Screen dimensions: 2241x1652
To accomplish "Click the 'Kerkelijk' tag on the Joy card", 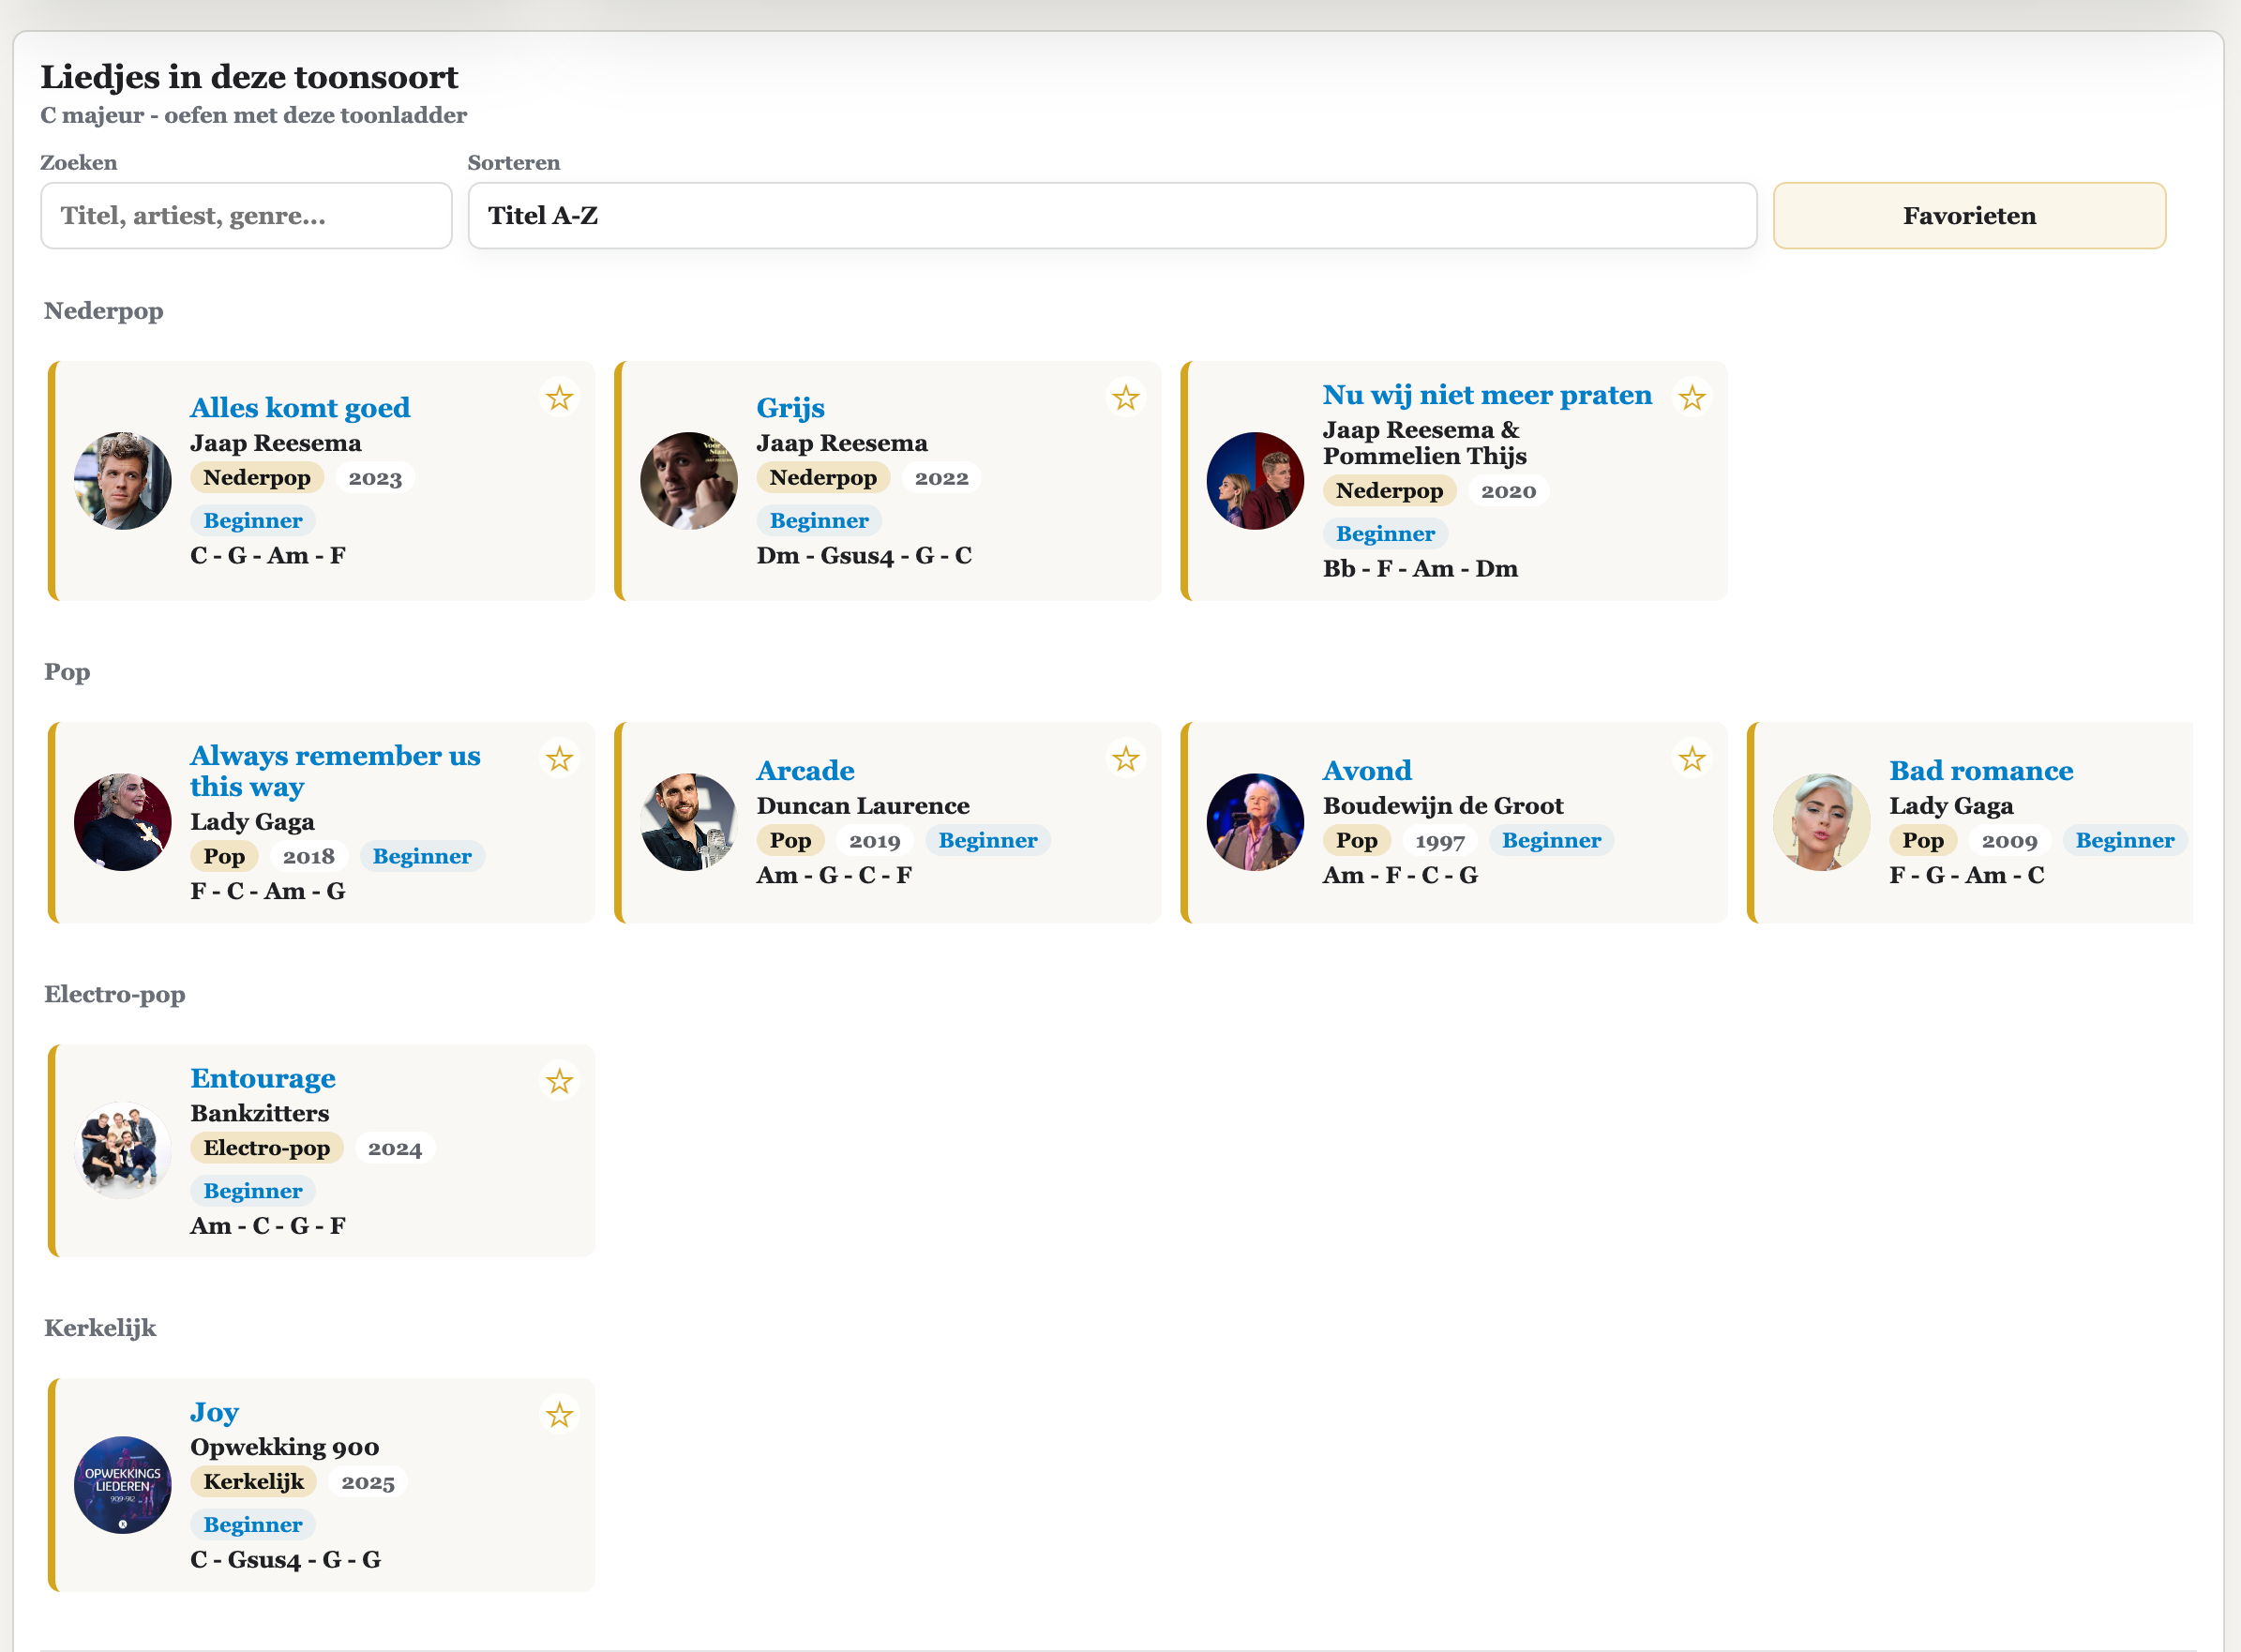I will 254,1482.
